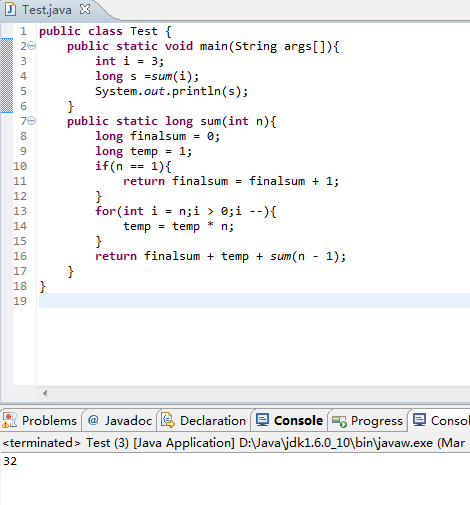Click the second Console tab icon
Image resolution: width=470 pixels, height=505 pixels.
point(419,420)
